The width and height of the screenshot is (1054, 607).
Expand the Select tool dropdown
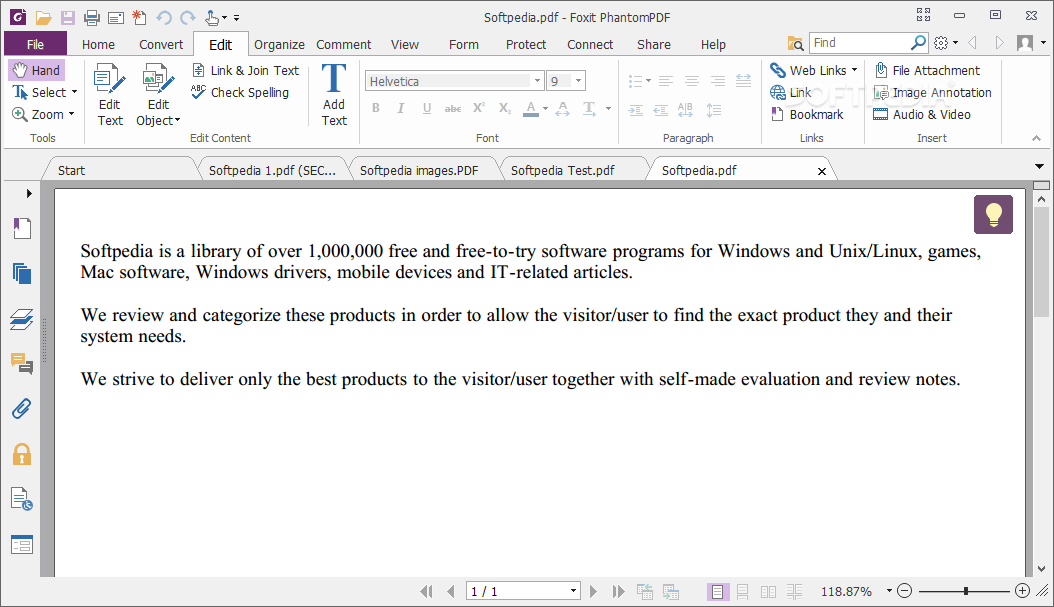click(75, 92)
